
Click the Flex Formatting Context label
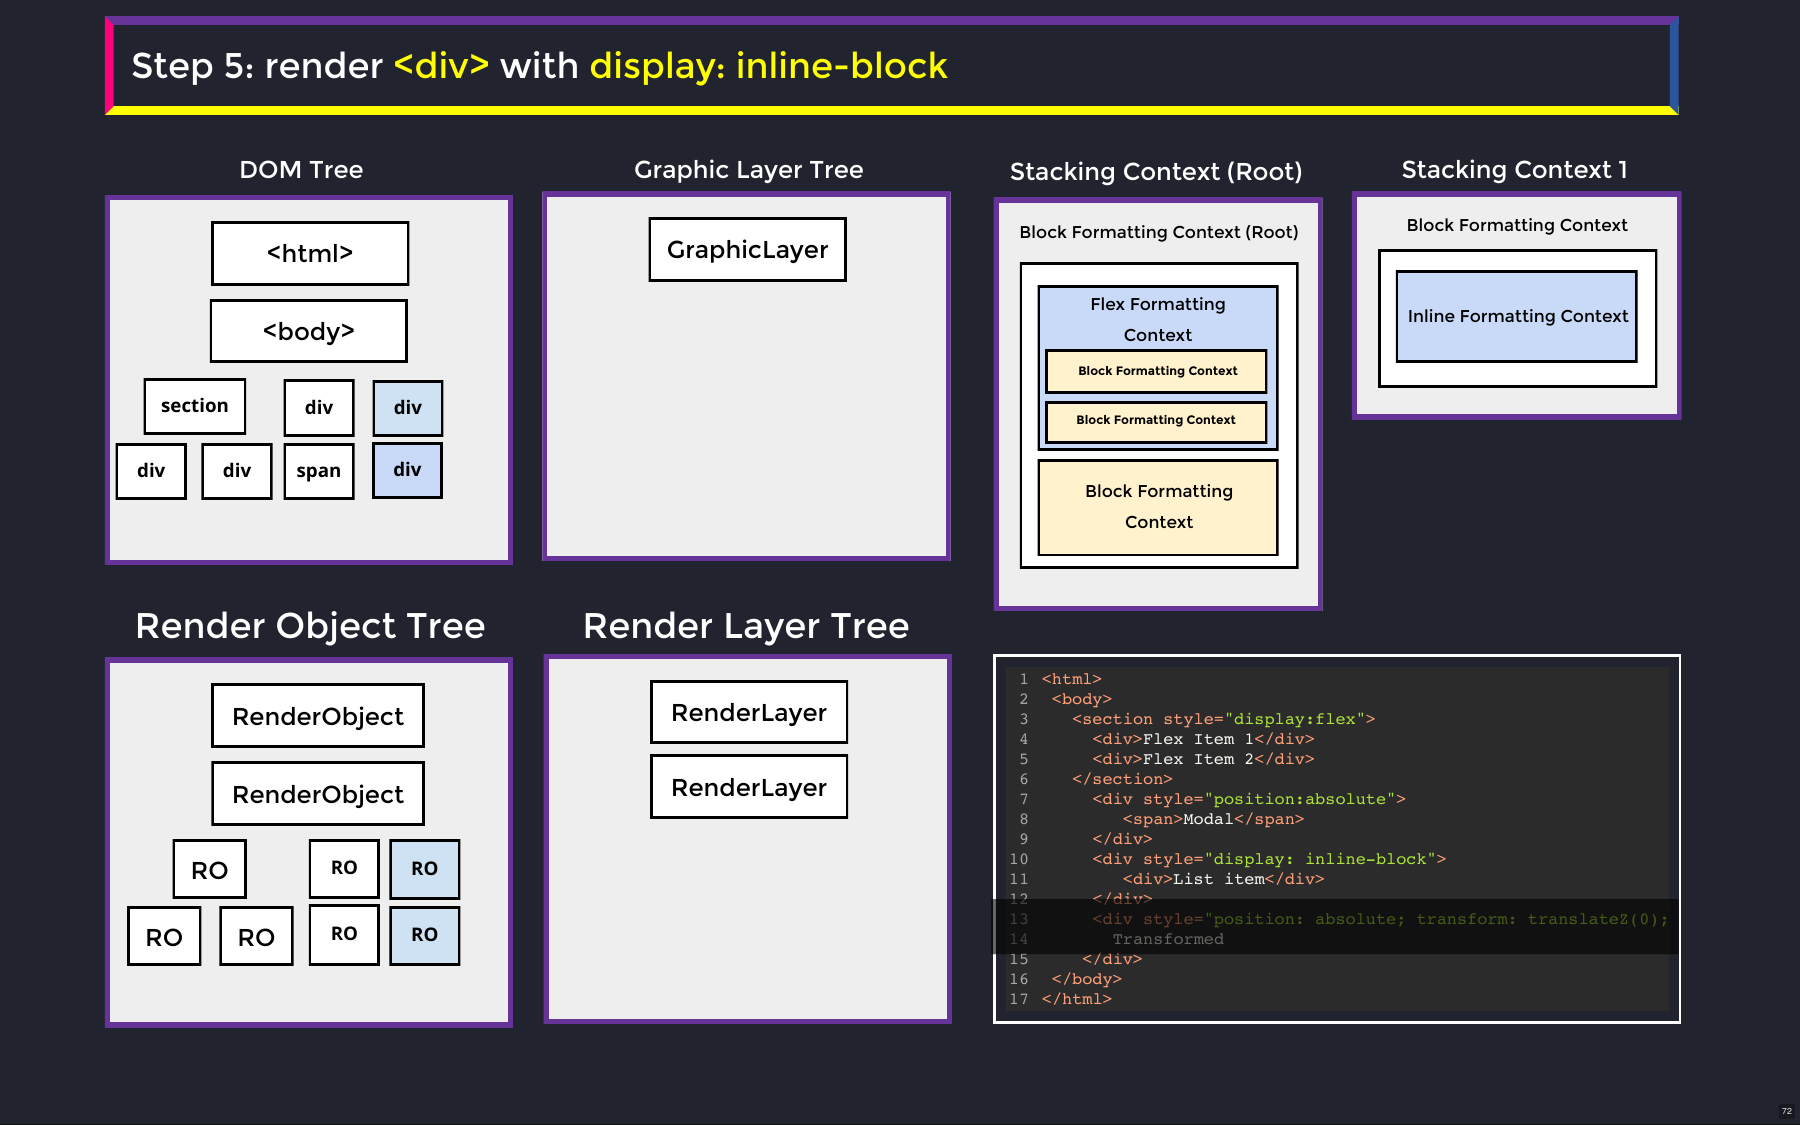[1158, 319]
